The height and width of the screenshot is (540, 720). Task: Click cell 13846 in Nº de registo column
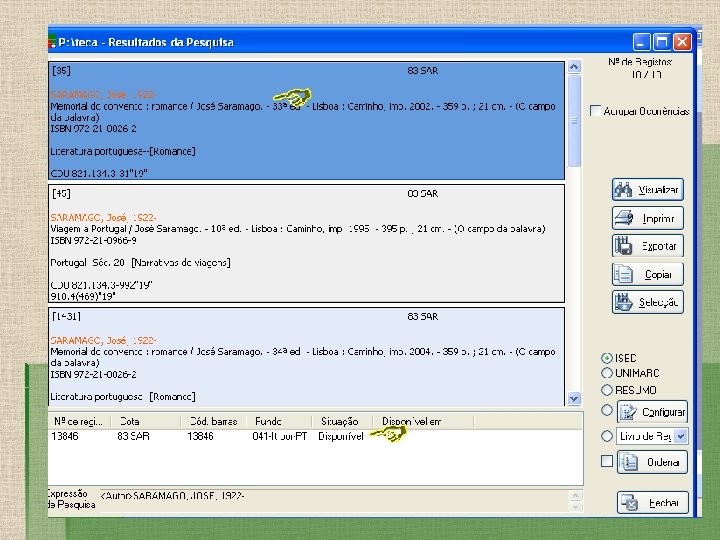tap(65, 436)
